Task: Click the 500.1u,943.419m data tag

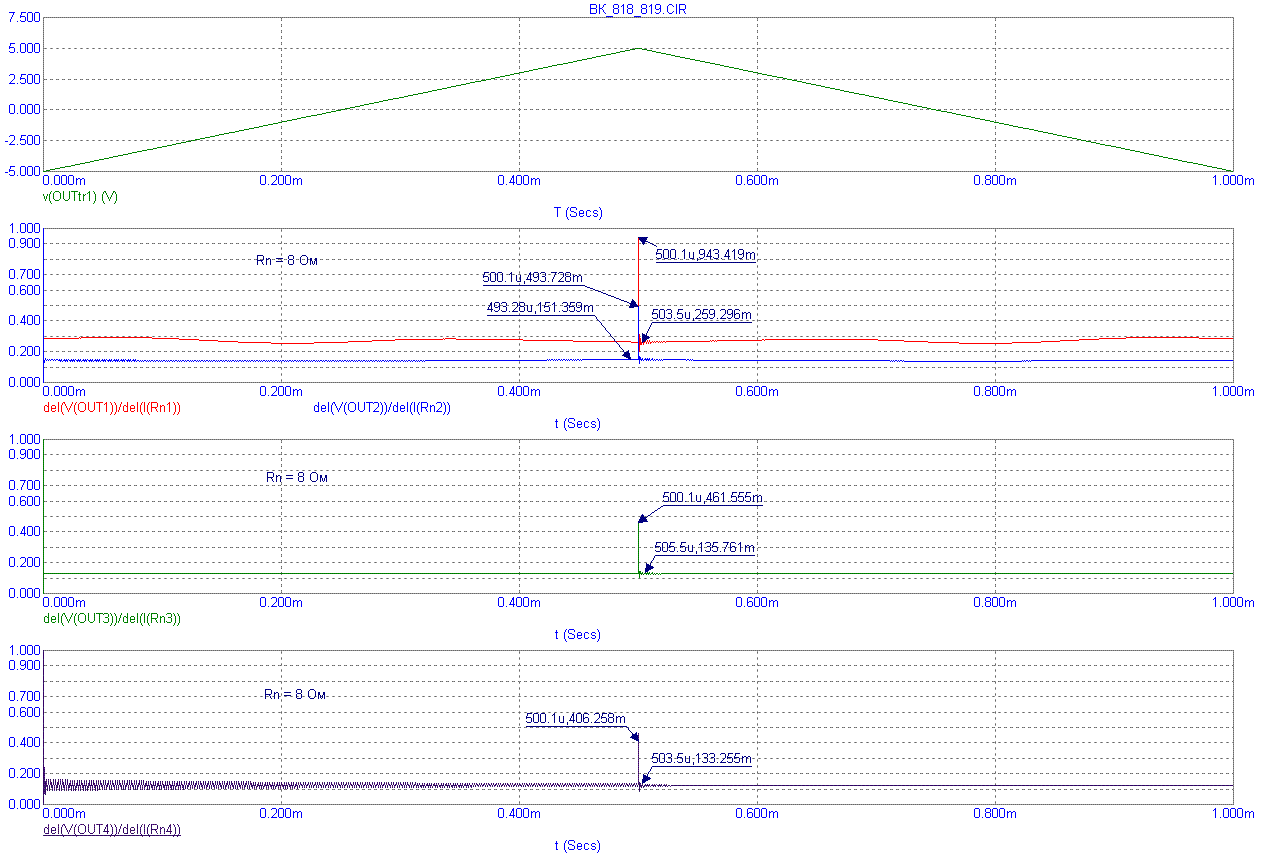Action: (x=705, y=255)
